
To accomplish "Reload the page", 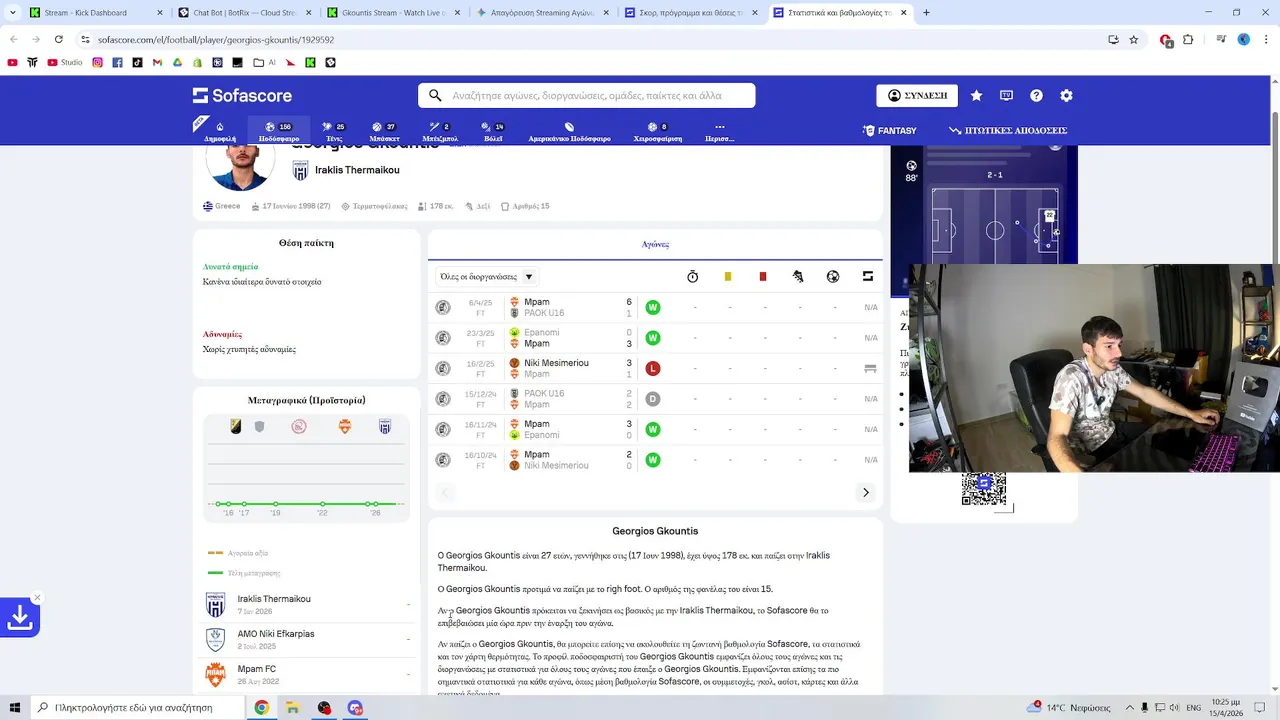I will [58, 40].
